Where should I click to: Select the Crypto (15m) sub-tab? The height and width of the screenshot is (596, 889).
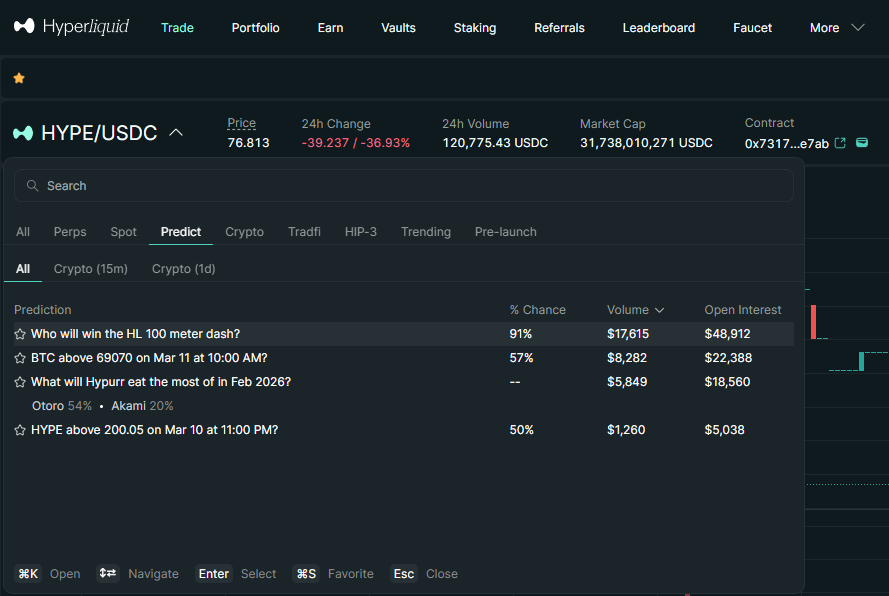click(91, 269)
